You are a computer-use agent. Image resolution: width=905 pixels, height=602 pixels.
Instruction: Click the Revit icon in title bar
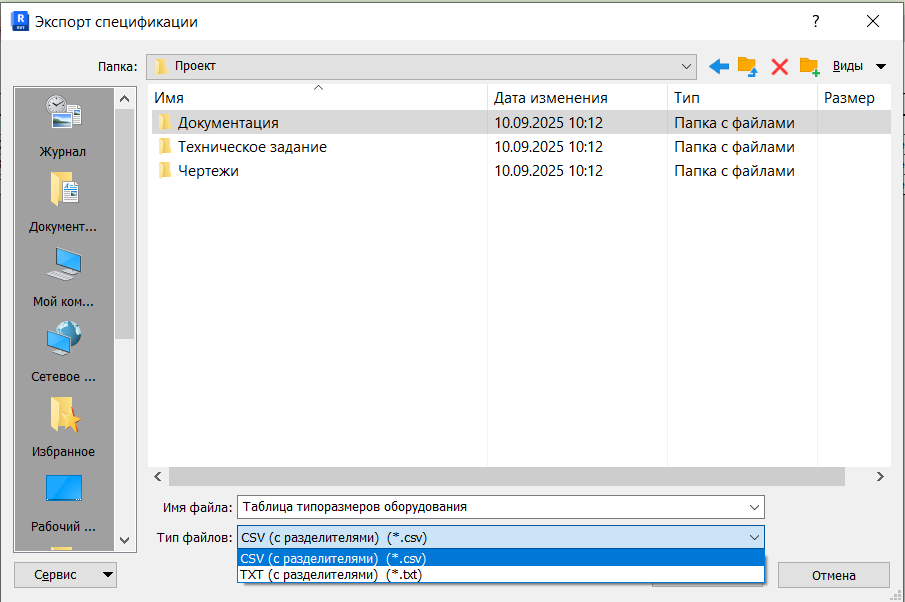coord(20,21)
